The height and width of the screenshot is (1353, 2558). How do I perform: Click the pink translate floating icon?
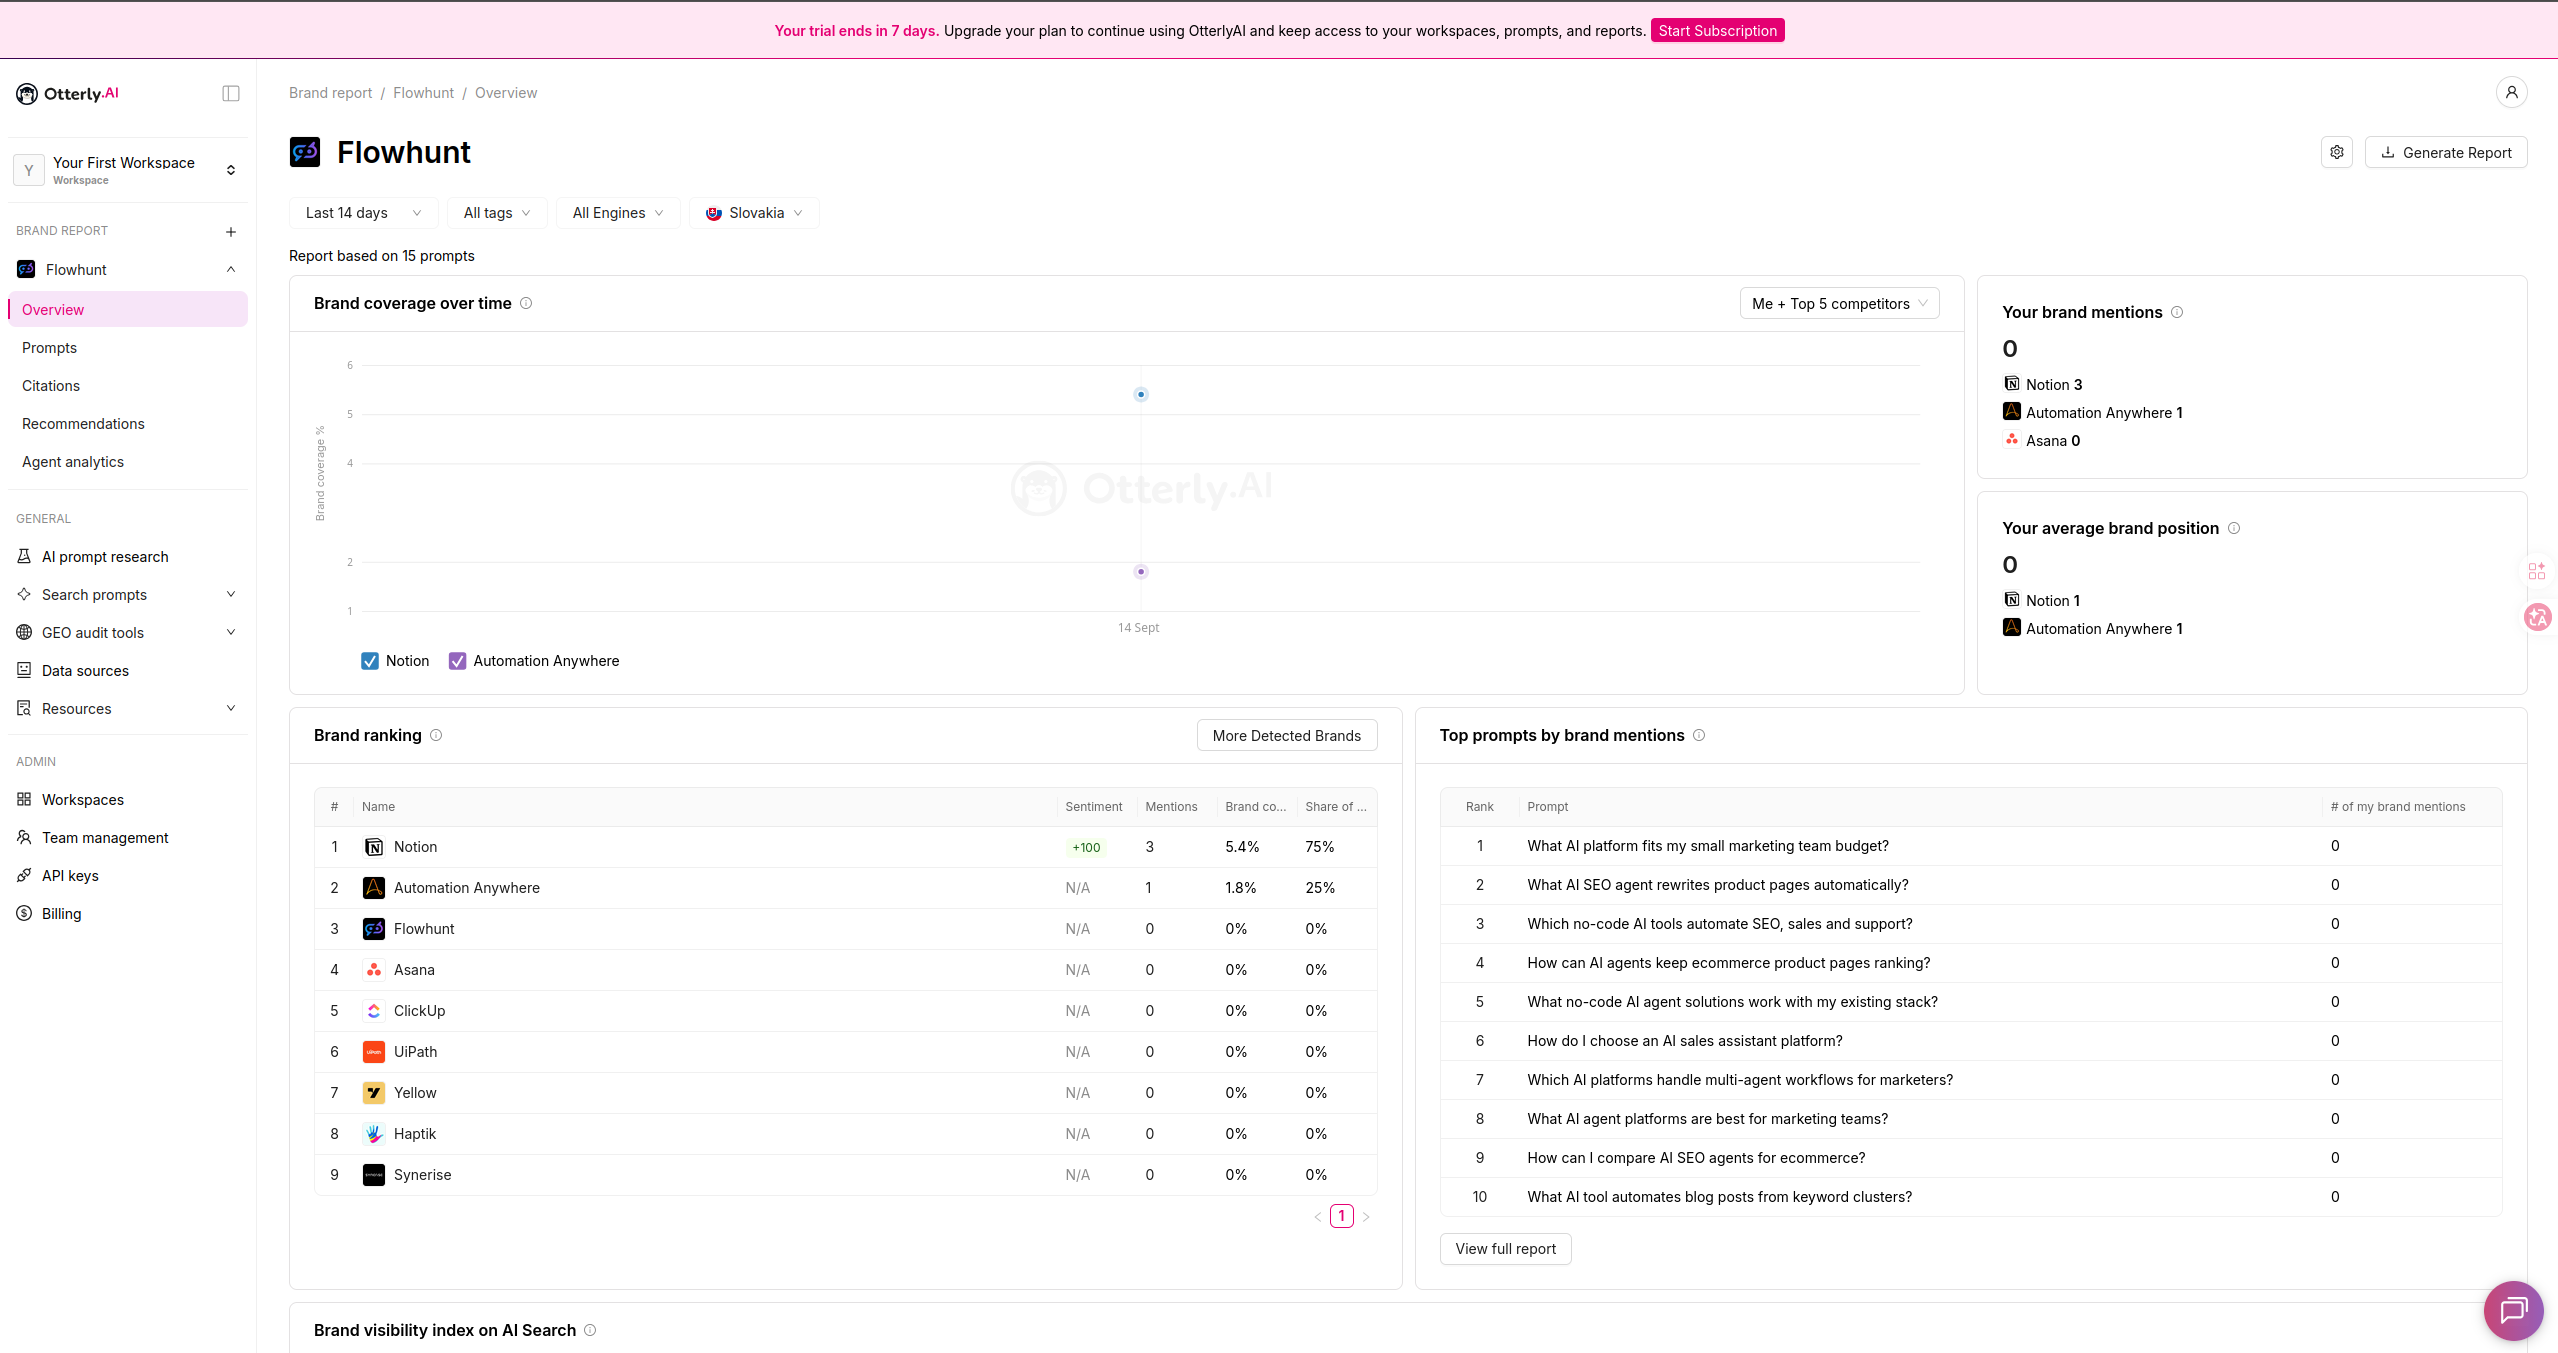coord(2538,617)
